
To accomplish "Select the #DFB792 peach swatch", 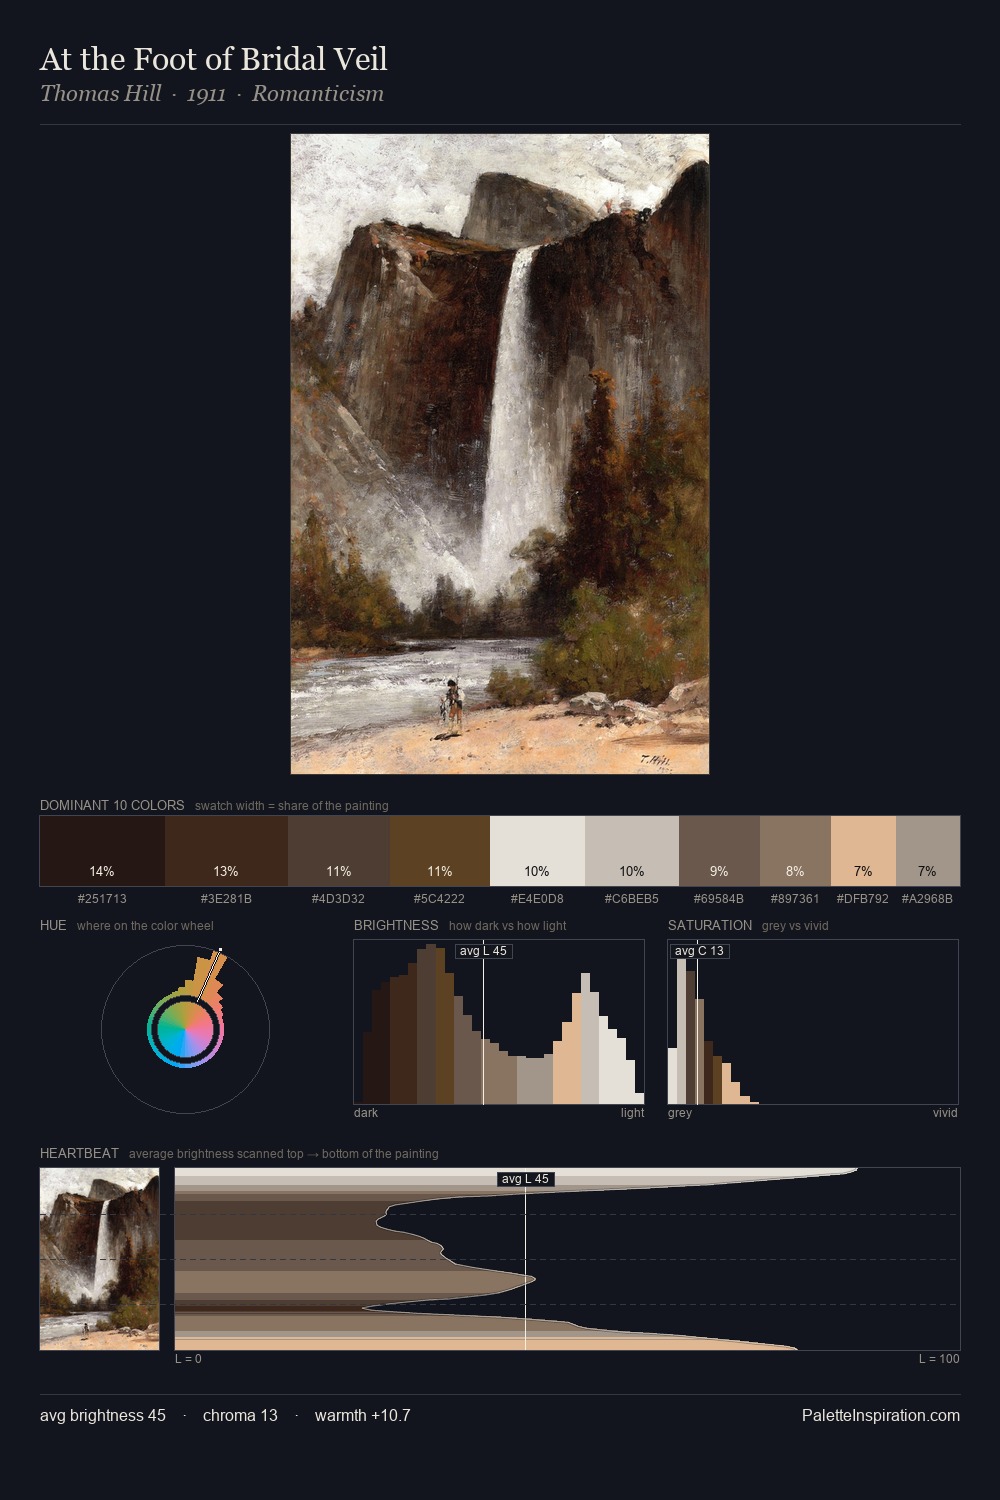I will (863, 851).
